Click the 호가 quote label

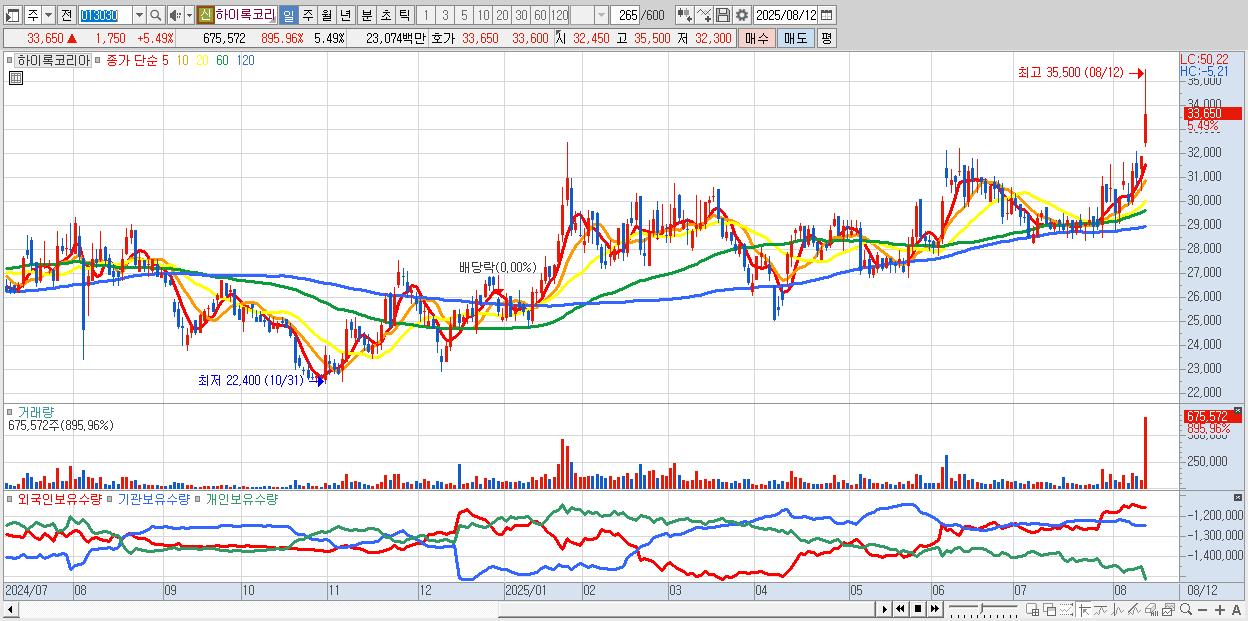tap(443, 38)
